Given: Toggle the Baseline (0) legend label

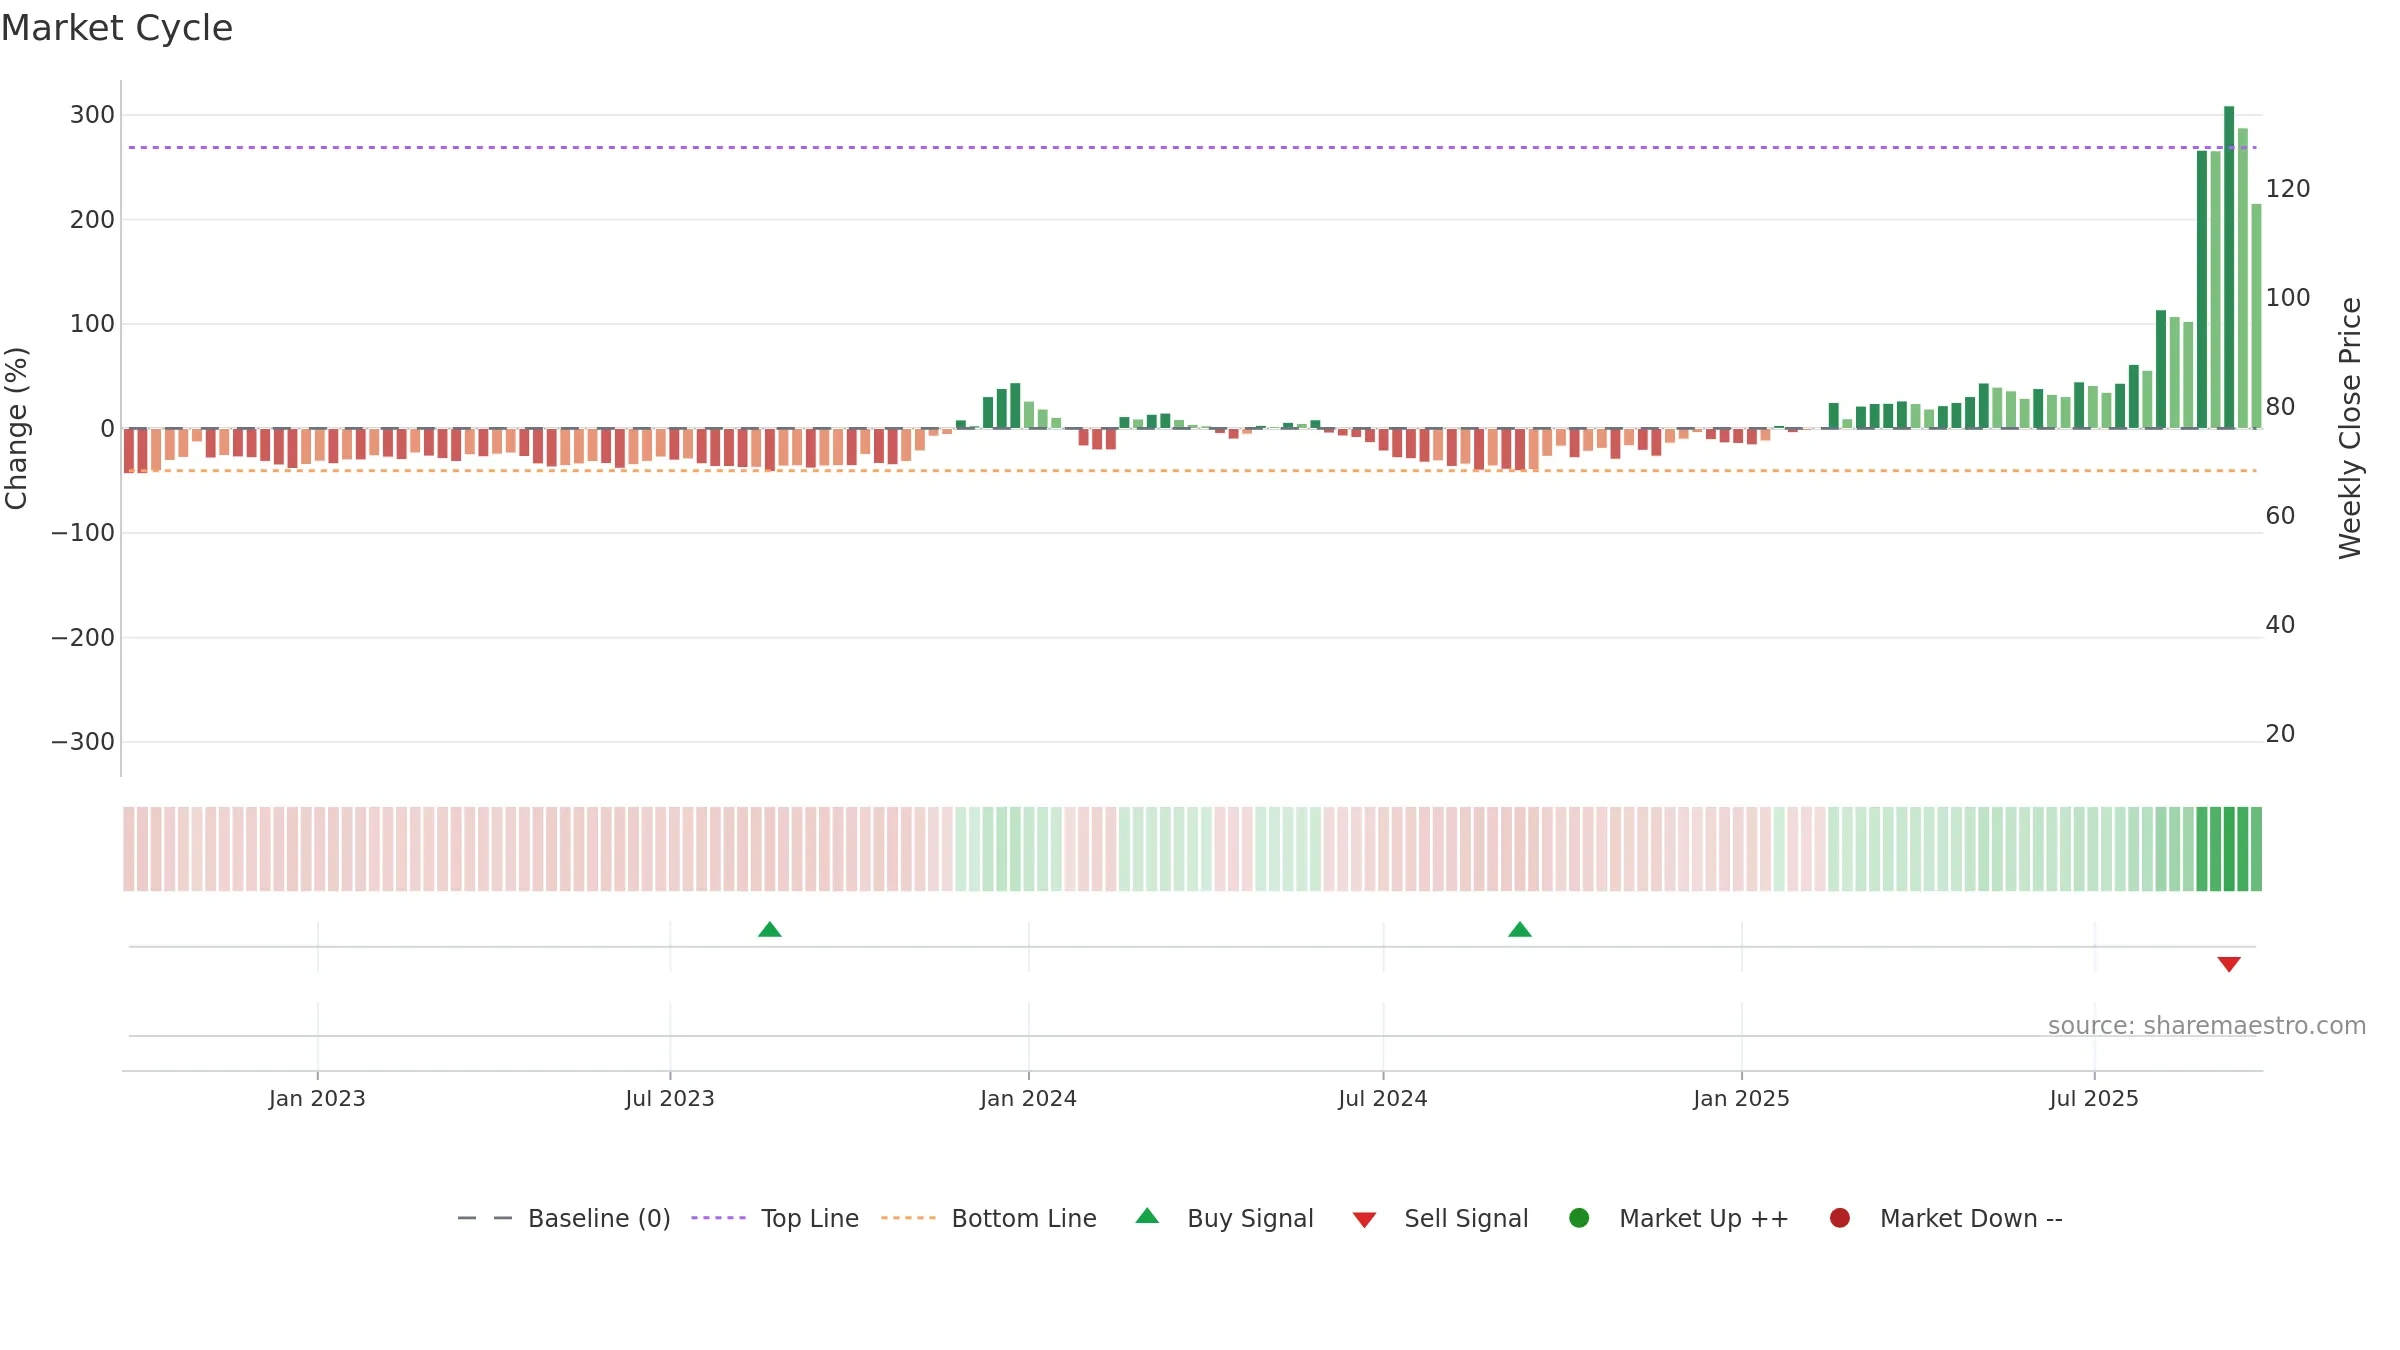Looking at the screenshot, I should [599, 1219].
